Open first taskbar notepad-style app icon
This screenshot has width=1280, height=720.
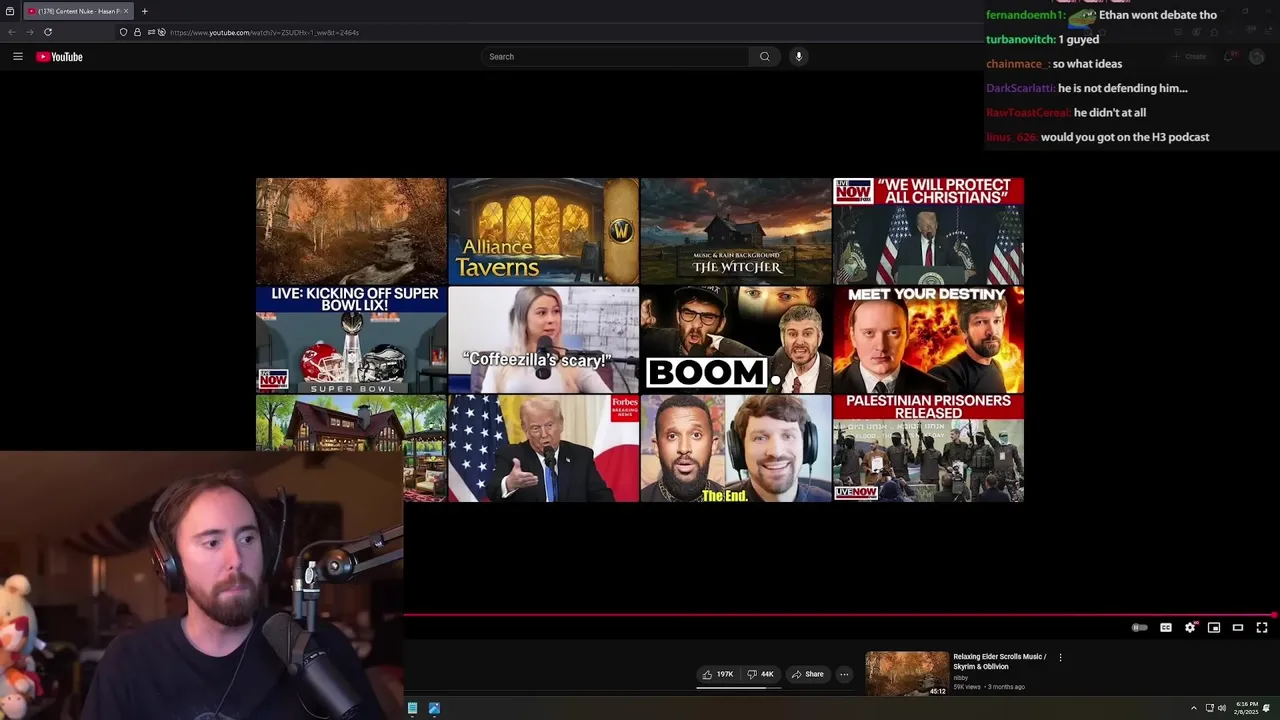(412, 708)
